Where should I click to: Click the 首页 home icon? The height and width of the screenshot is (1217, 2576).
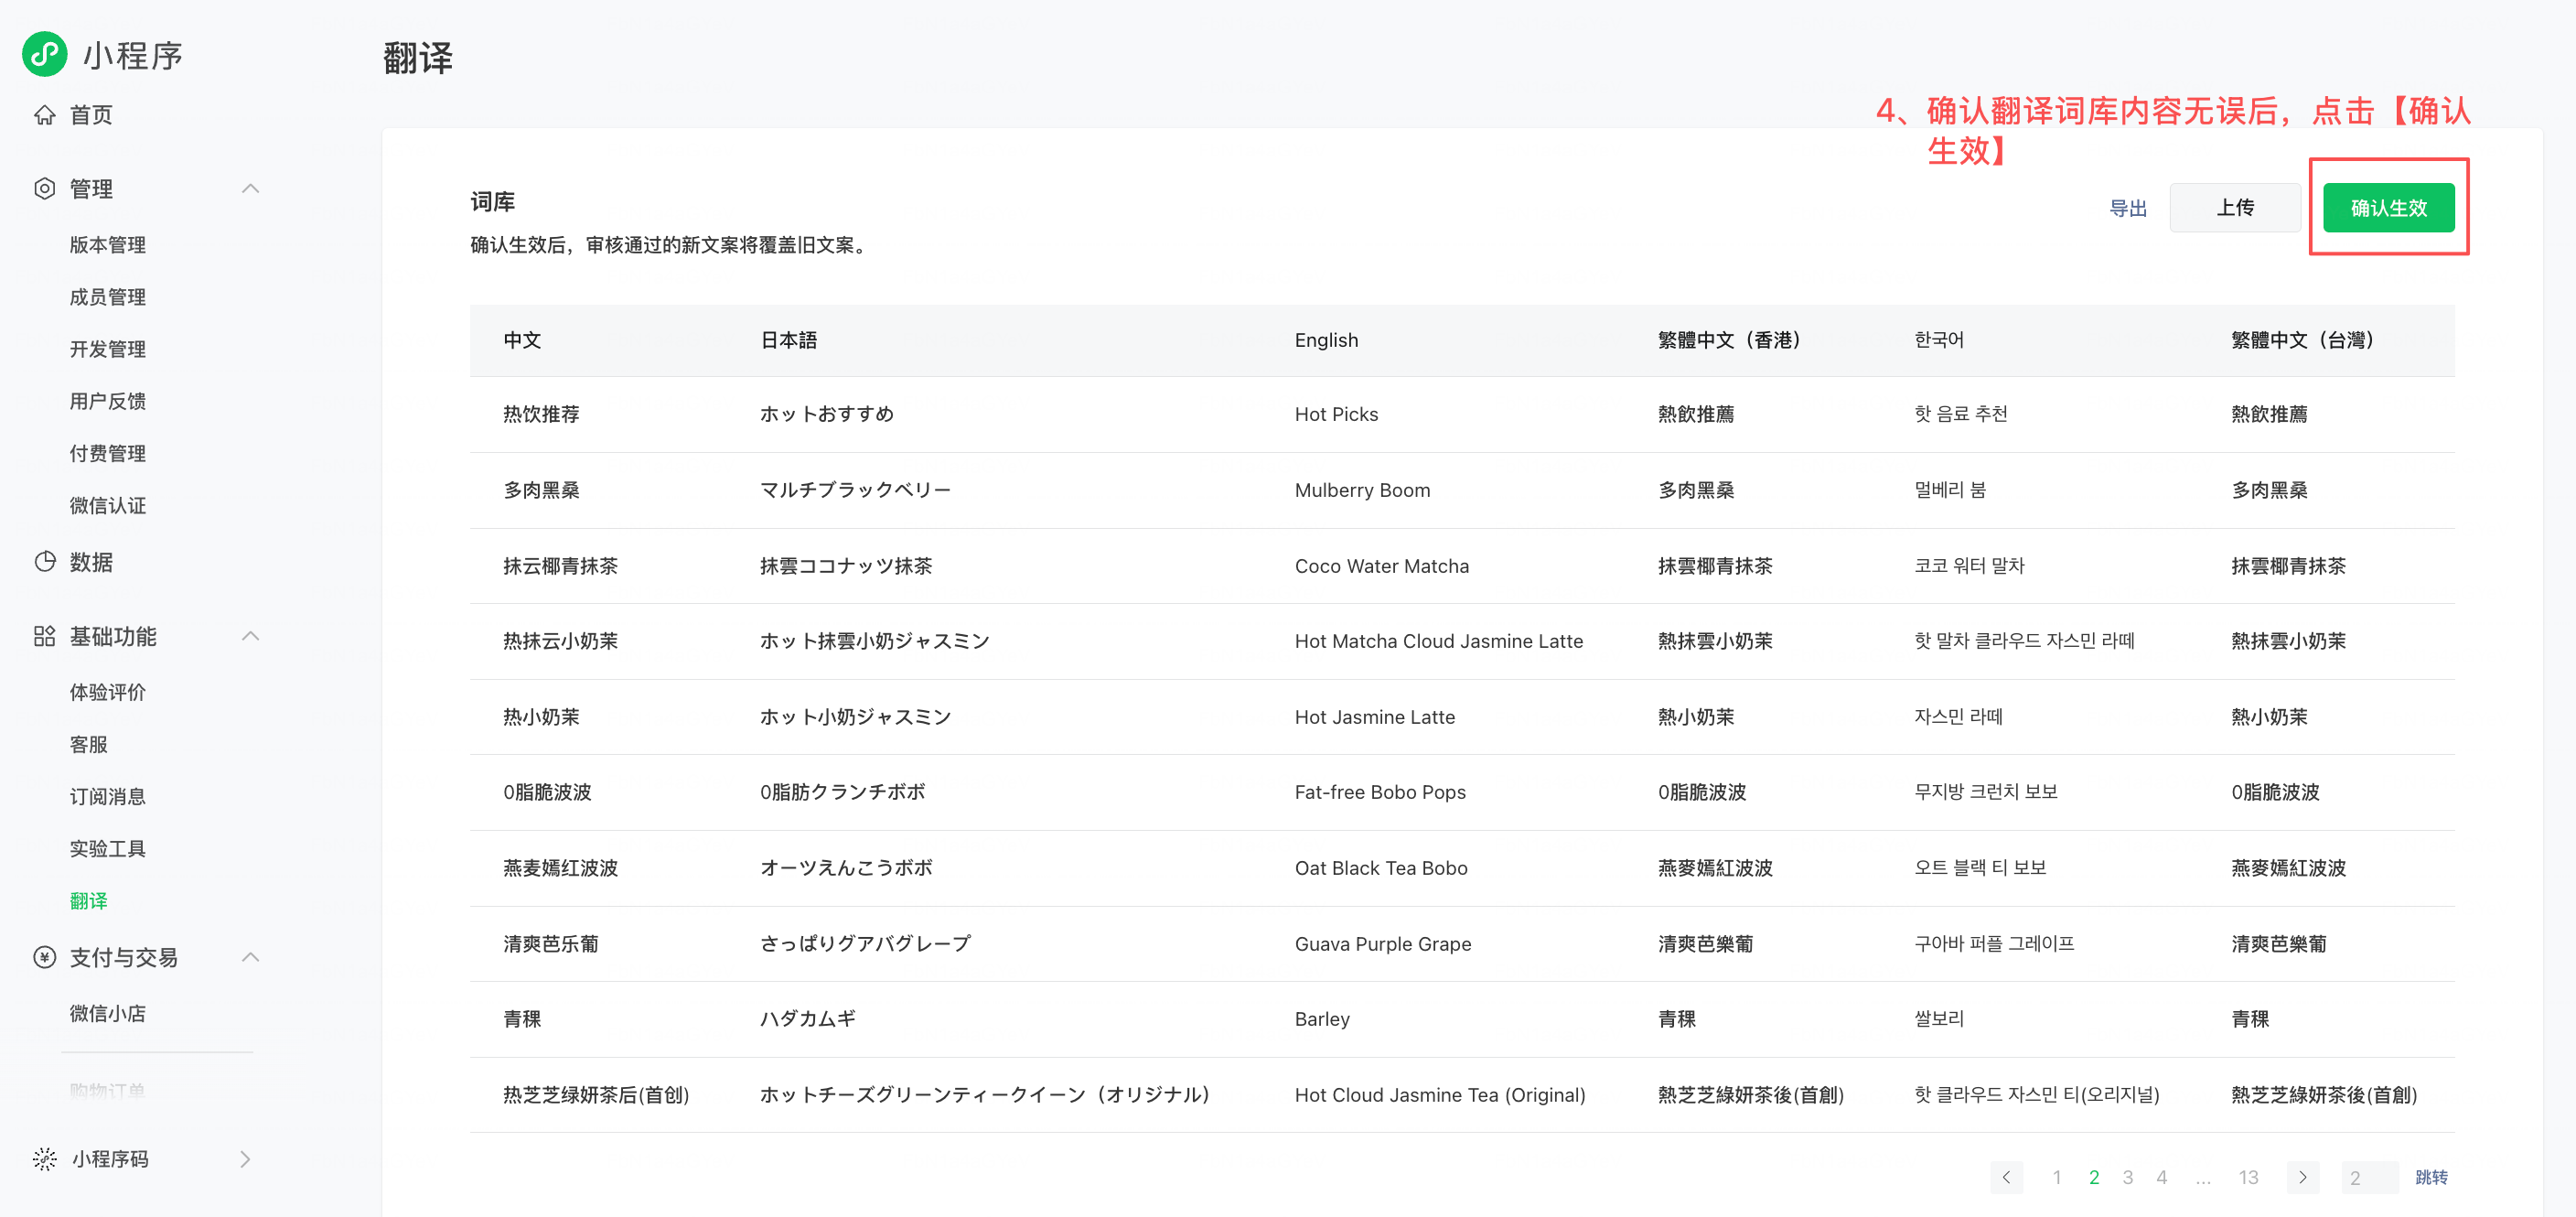45,115
